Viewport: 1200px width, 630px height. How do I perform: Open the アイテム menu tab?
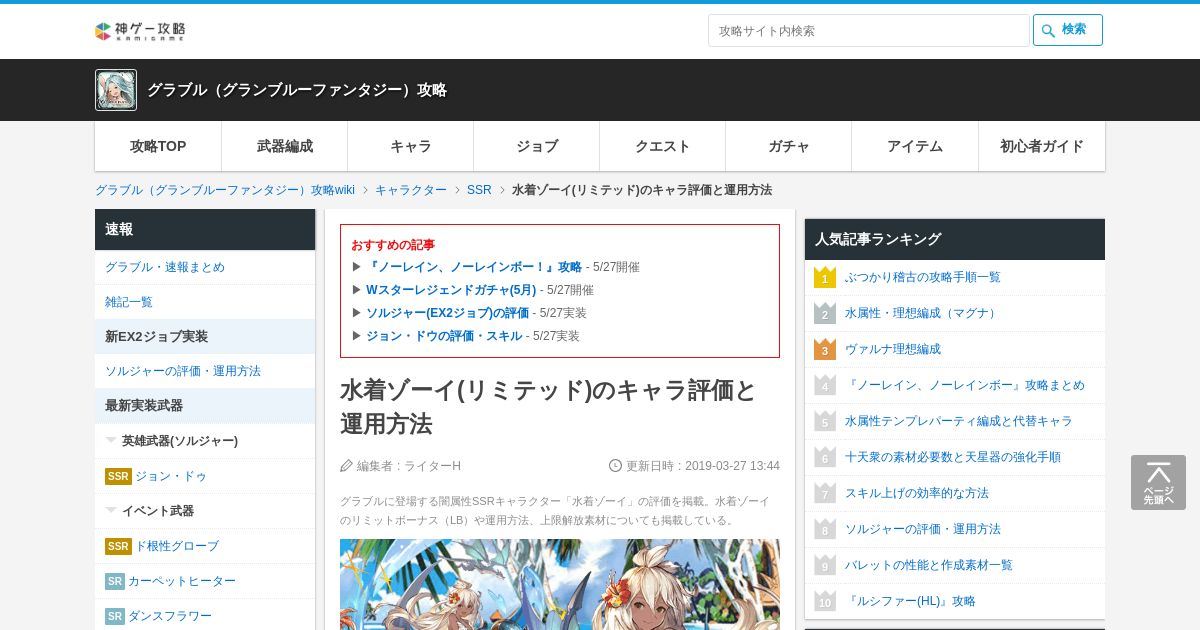(915, 146)
